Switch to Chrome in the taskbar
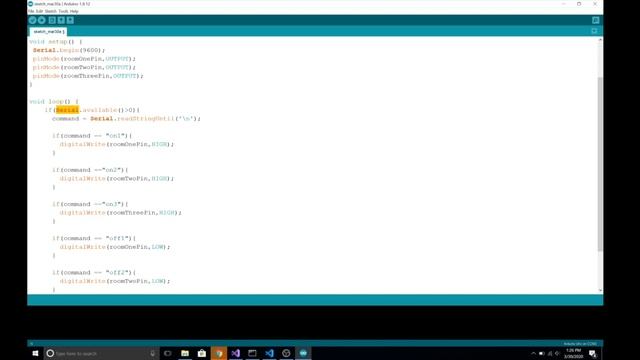 click(x=219, y=353)
